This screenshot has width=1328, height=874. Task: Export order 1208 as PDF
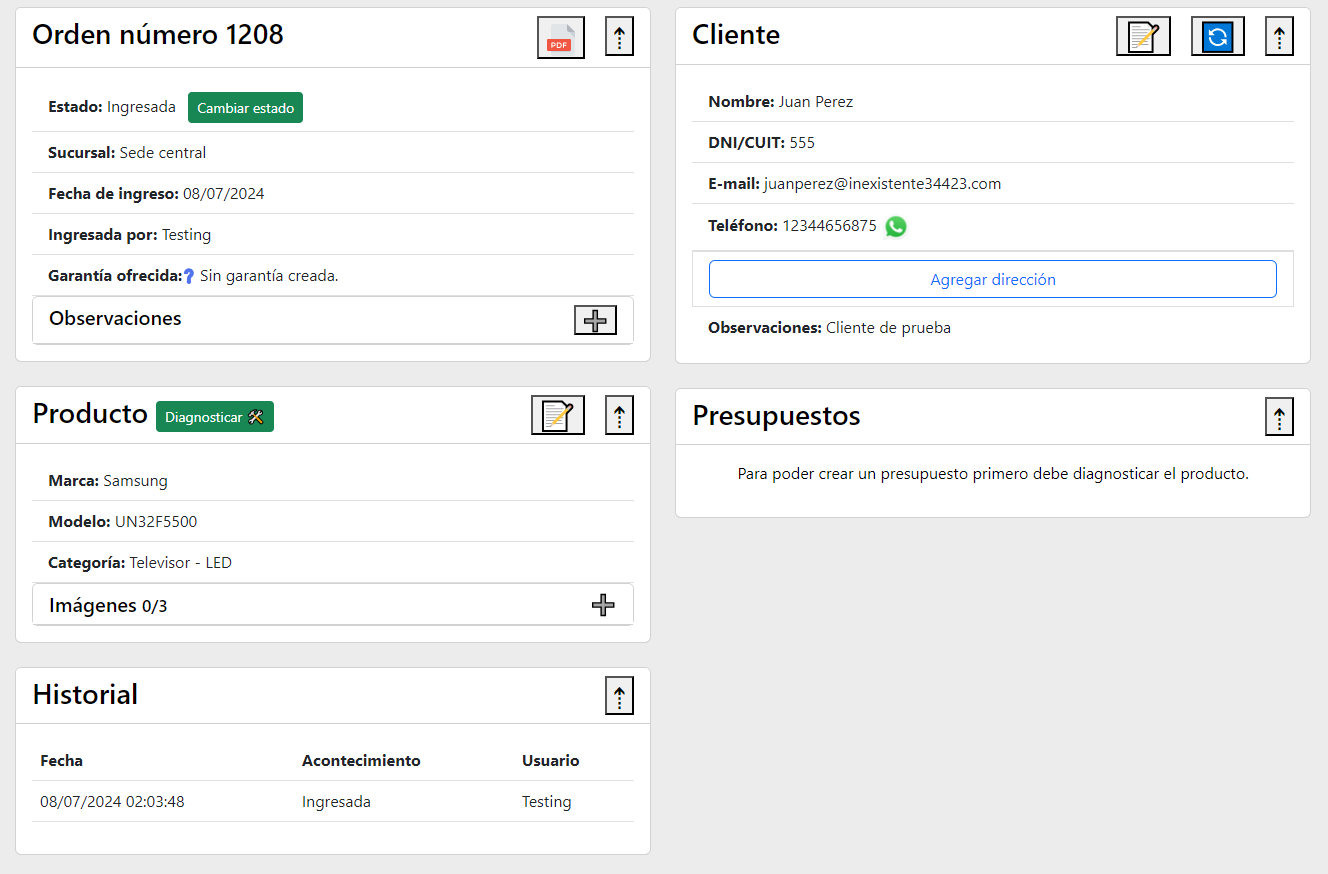click(560, 36)
